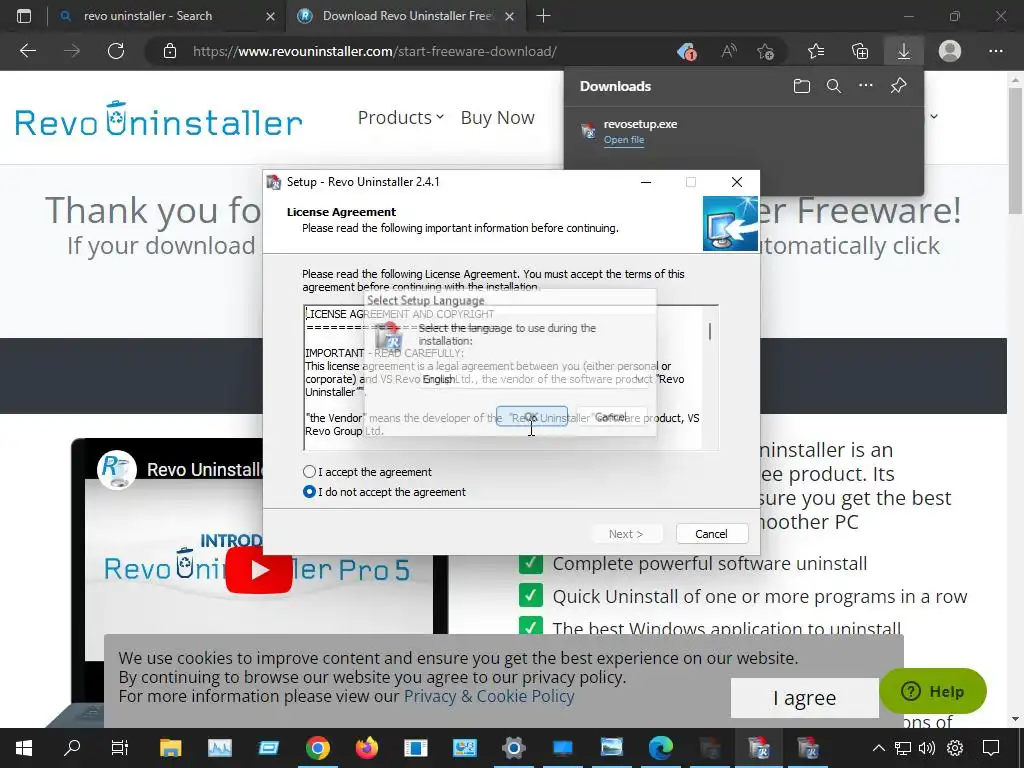Click Cancel in the Select Setup Language dialog
The width and height of the screenshot is (1024, 768).
point(611,417)
